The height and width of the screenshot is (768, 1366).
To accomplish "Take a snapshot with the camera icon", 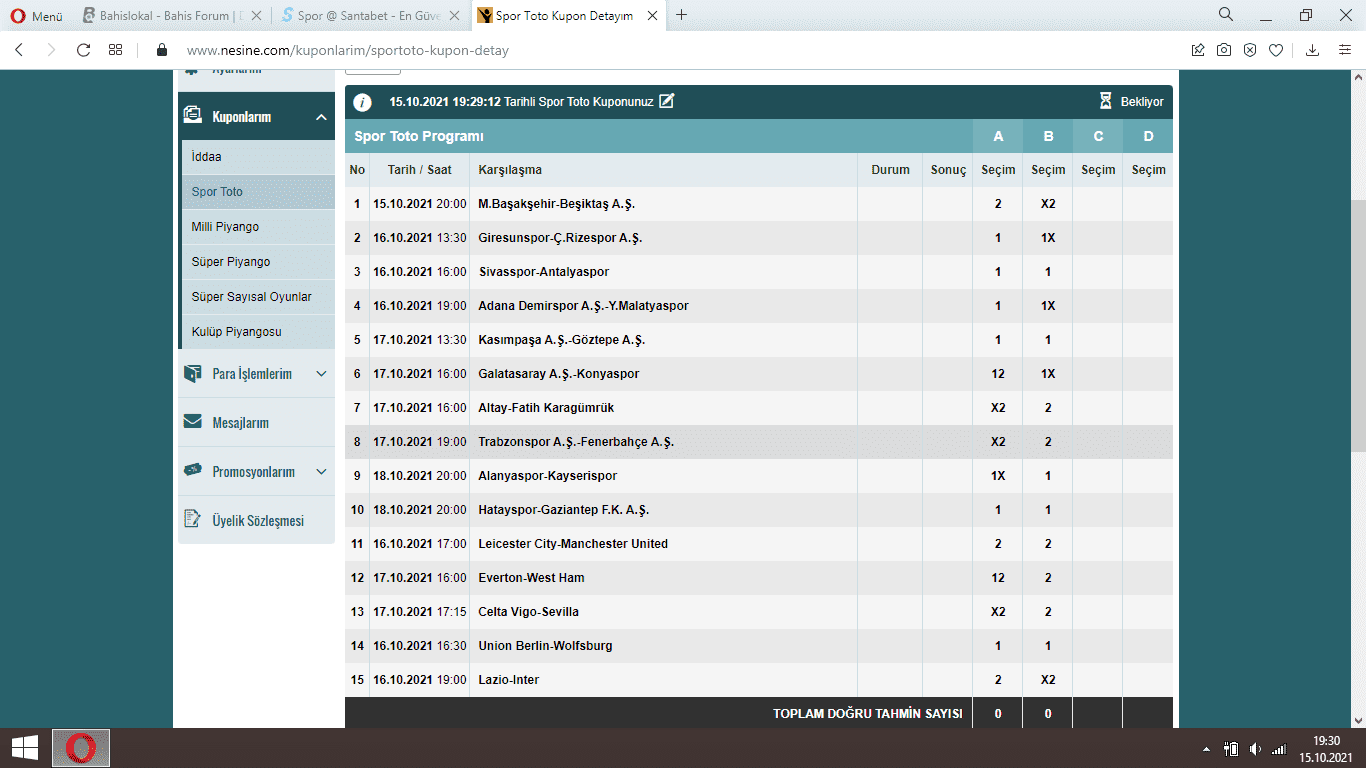I will 1224,50.
